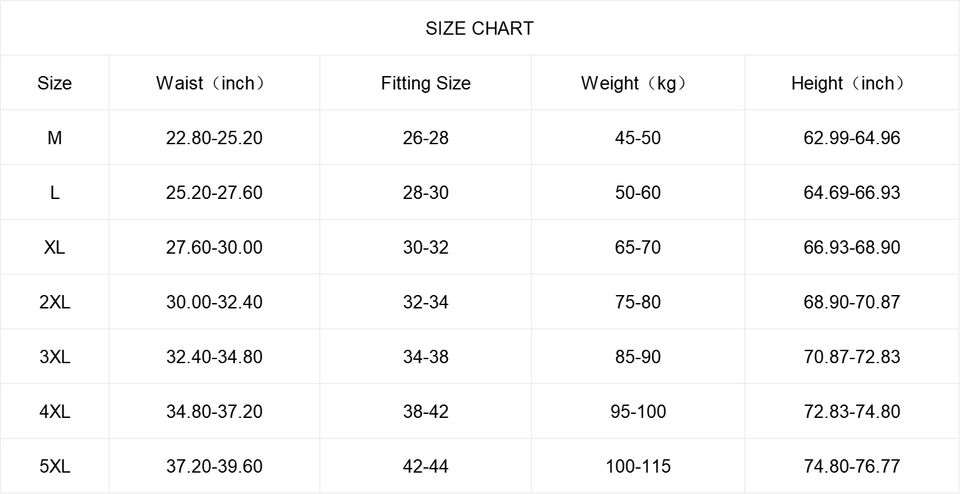Click waist value 22.80-25.20
This screenshot has height=494, width=960.
click(214, 138)
